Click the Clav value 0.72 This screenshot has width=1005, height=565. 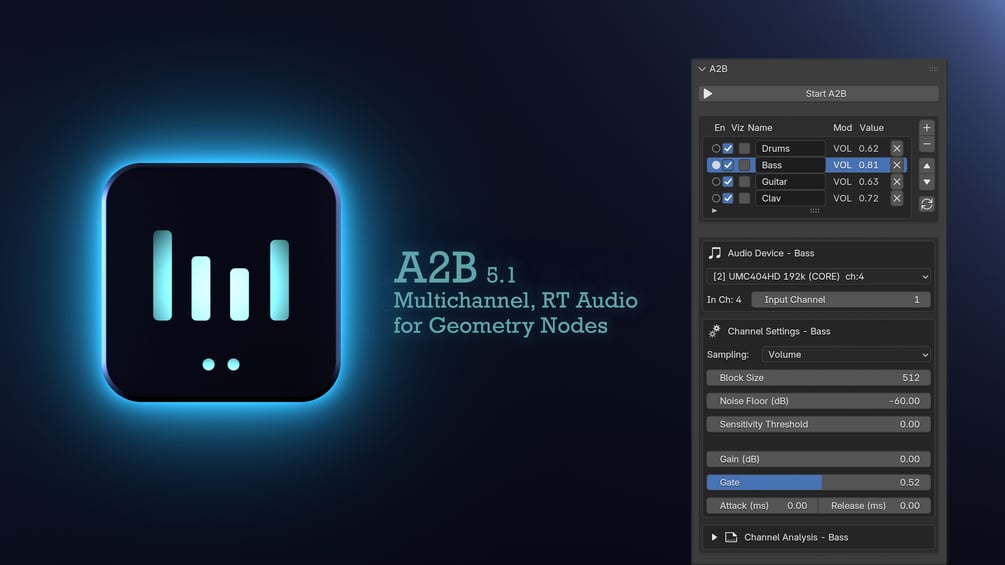(868, 198)
